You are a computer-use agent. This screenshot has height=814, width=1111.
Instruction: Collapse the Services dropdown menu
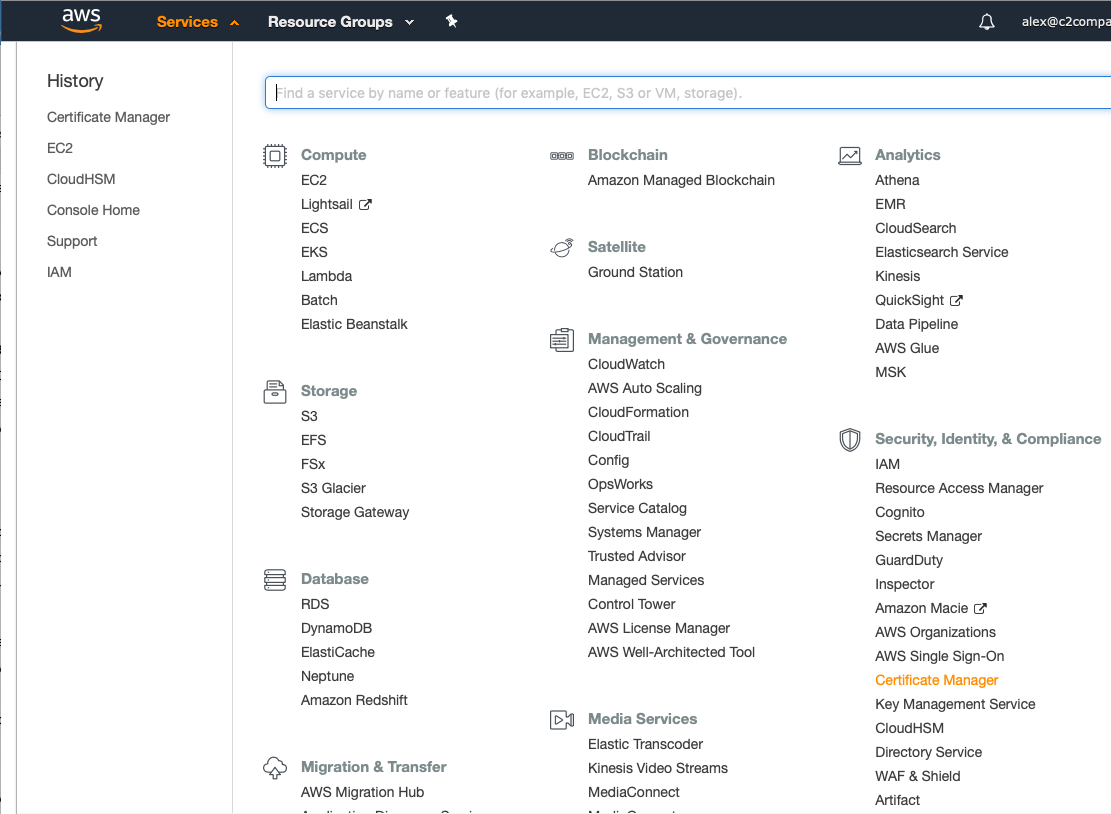197,22
